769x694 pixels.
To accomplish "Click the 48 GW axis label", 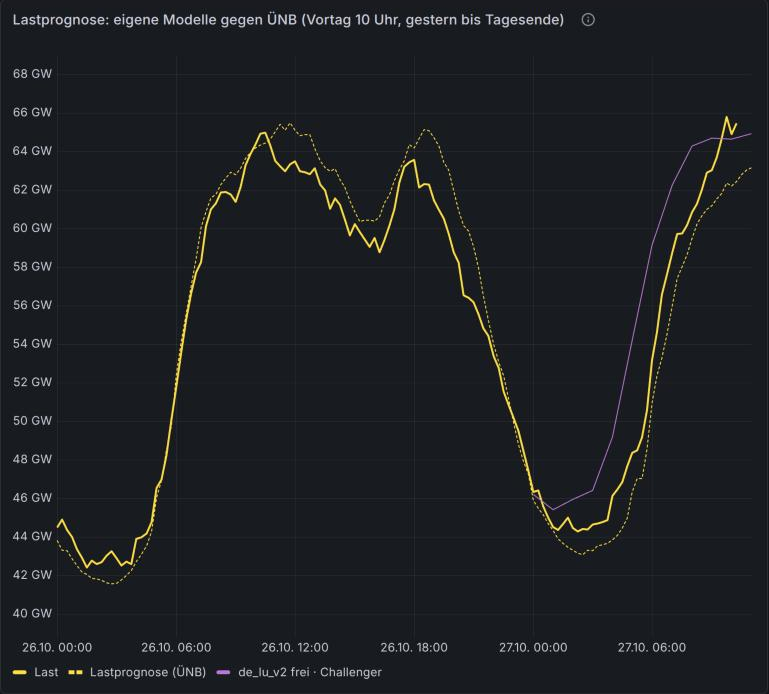I will 32,459.
